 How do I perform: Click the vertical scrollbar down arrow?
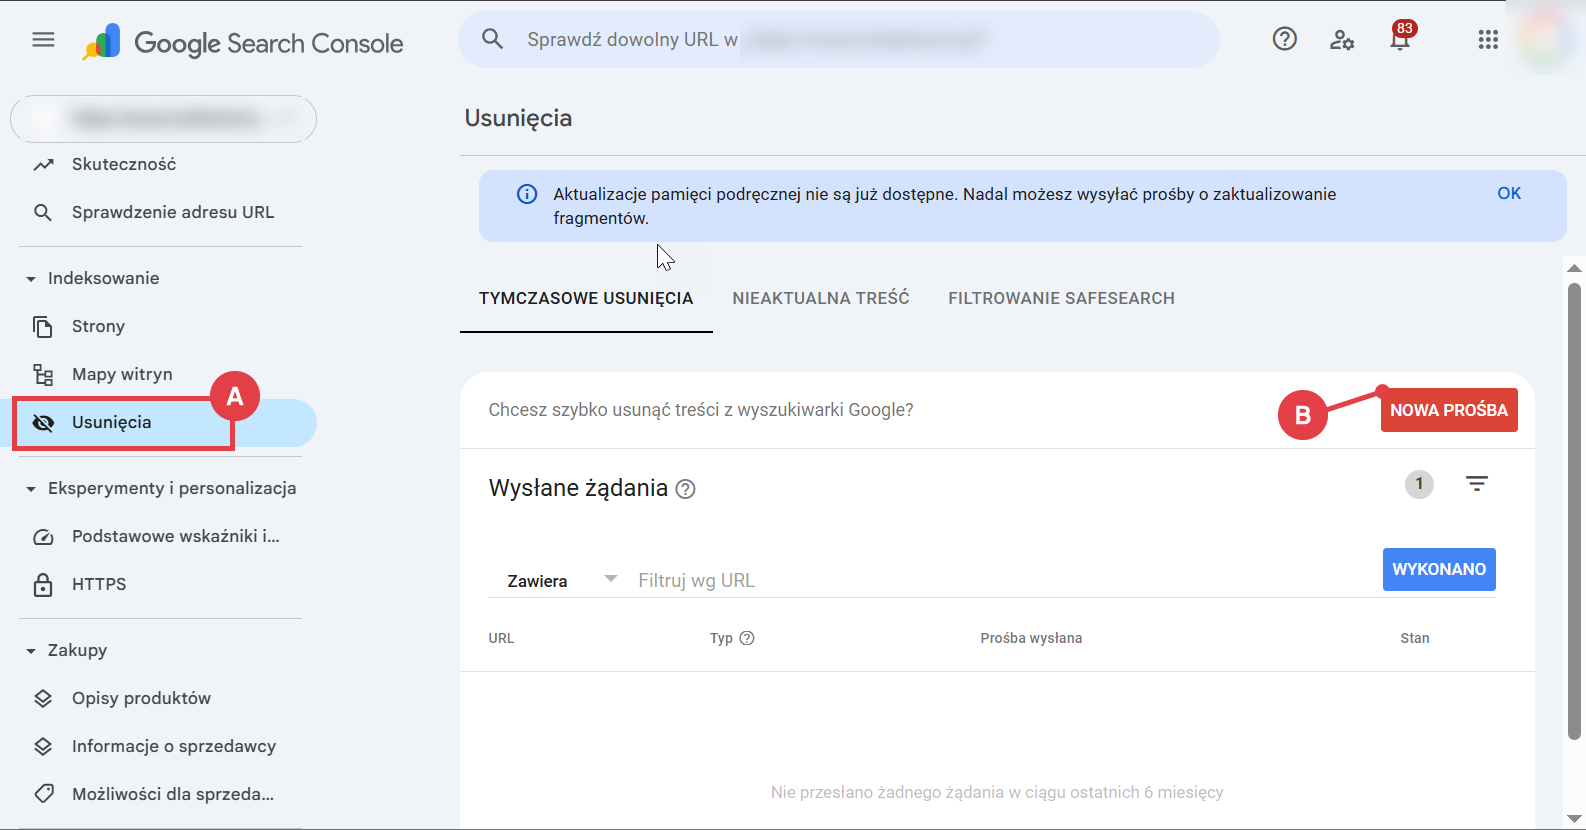pyautogui.click(x=1574, y=819)
